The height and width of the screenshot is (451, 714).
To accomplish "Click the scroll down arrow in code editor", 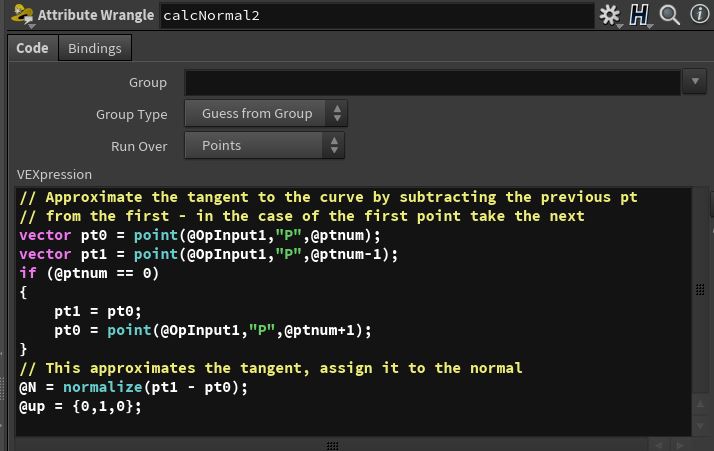I will tap(700, 427).
